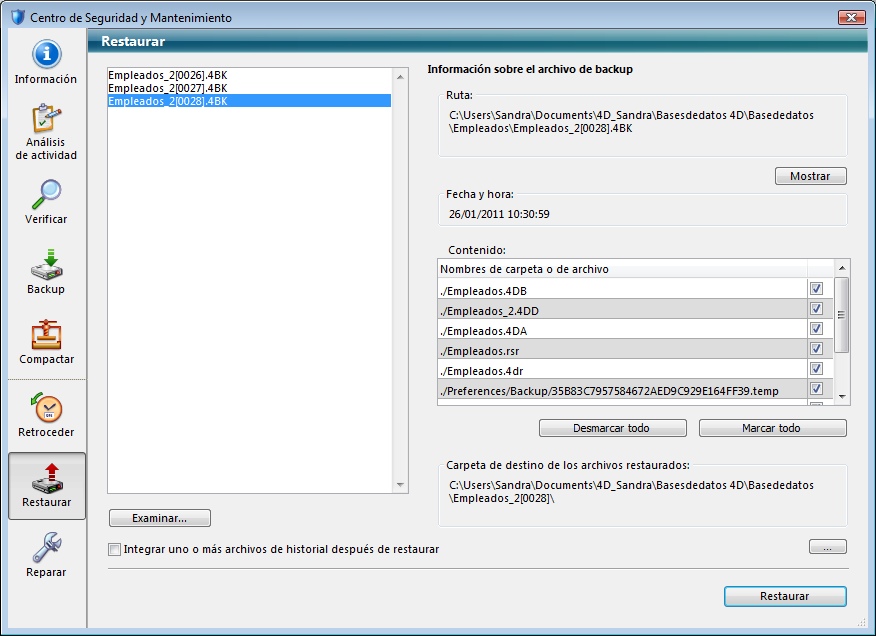
Task: Open the Reparar wrench icon
Action: [46, 548]
